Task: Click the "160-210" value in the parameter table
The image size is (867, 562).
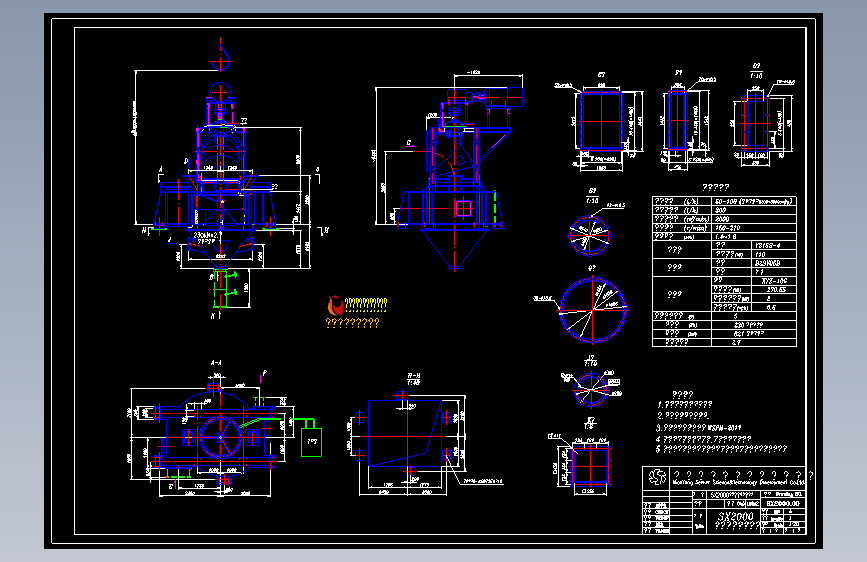Action: click(x=728, y=228)
